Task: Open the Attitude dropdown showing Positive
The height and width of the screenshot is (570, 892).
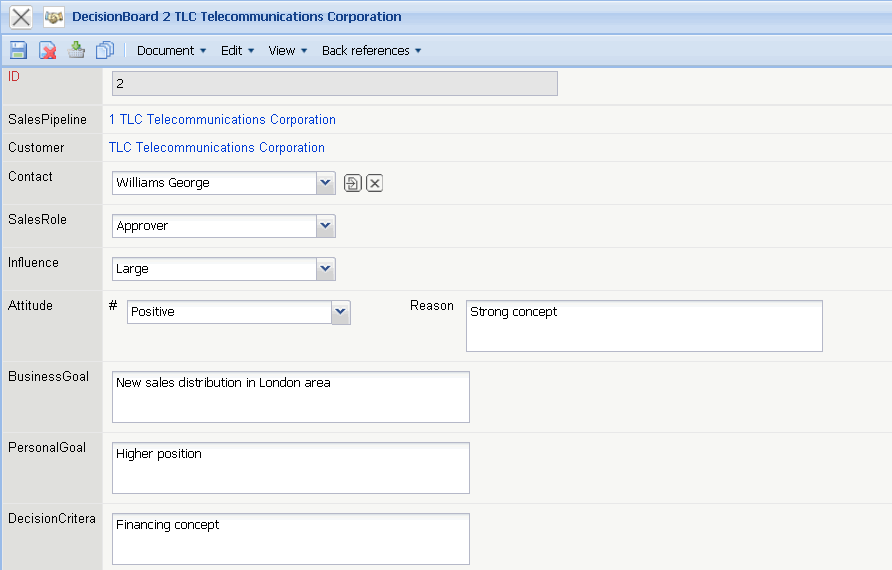Action: [341, 312]
